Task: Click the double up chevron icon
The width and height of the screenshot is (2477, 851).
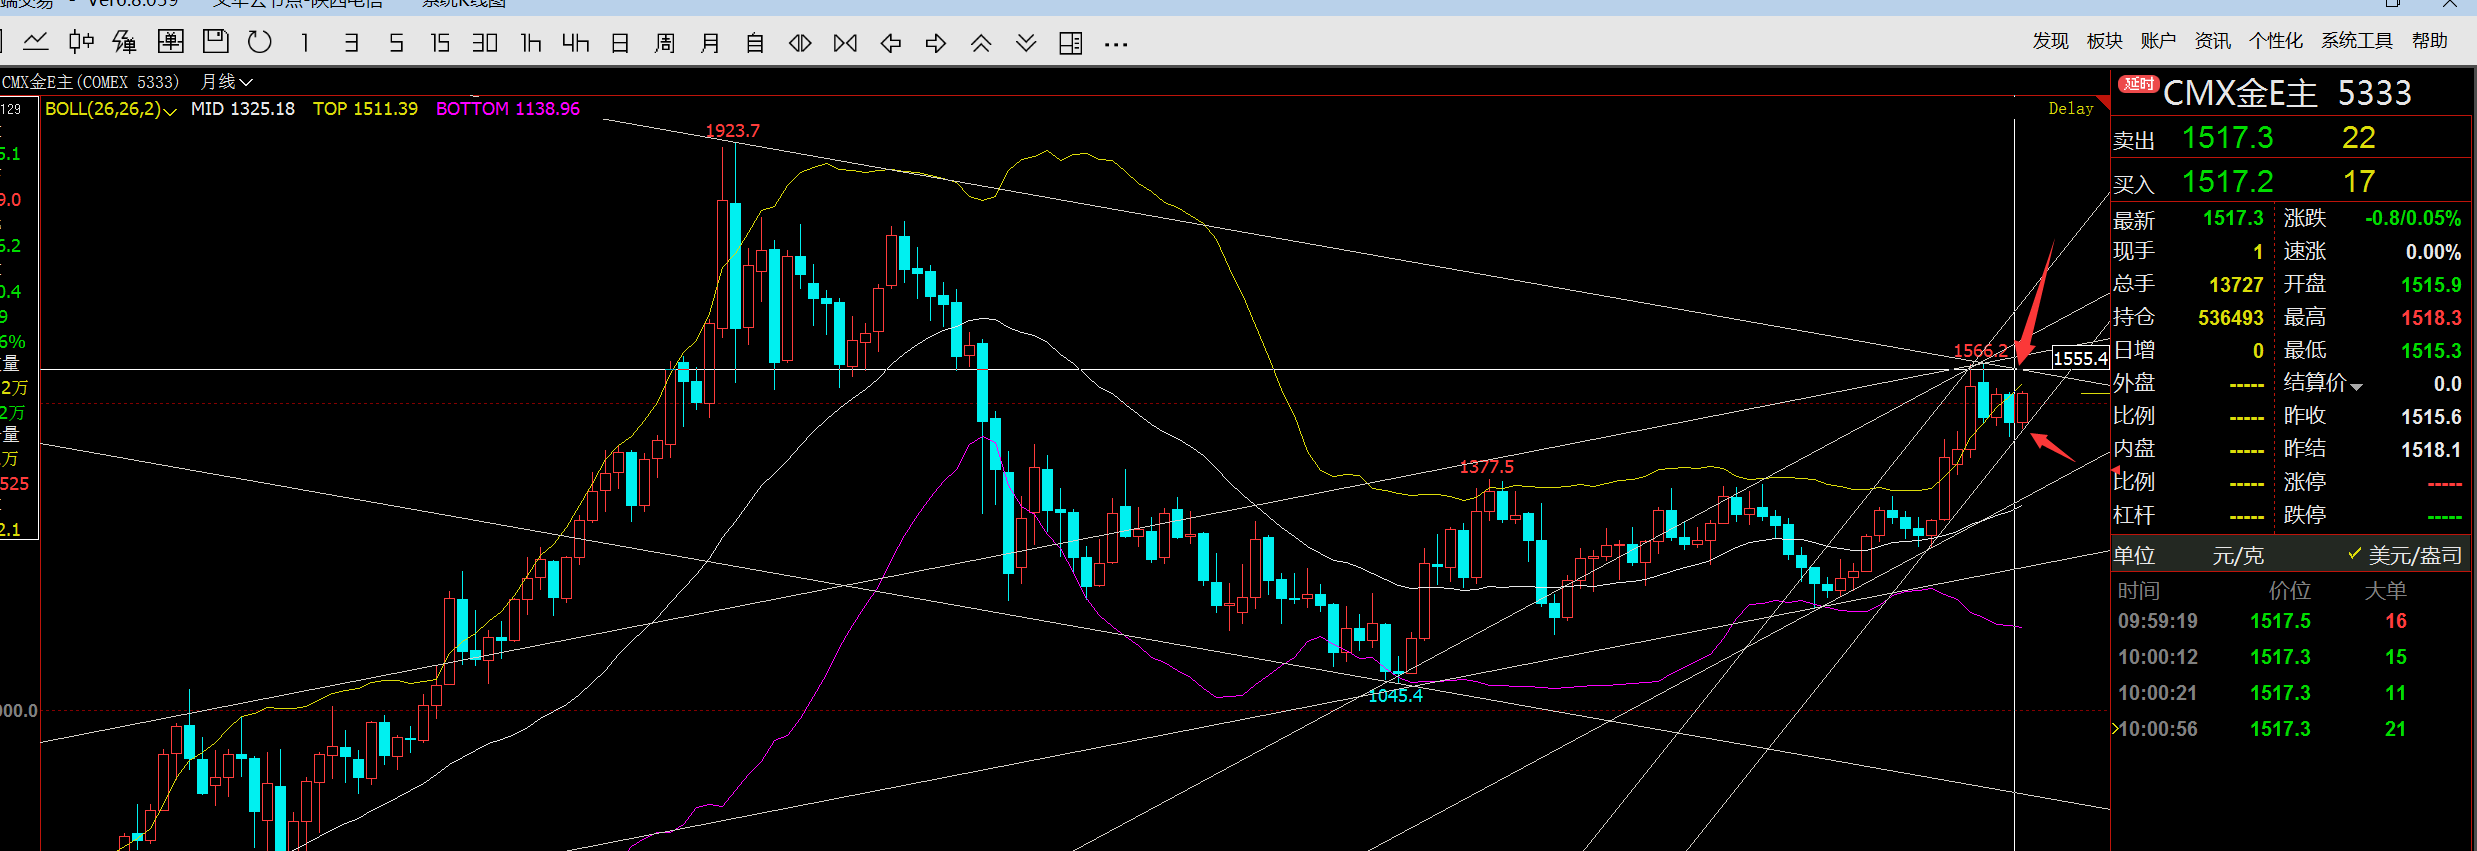Action: coord(981,43)
